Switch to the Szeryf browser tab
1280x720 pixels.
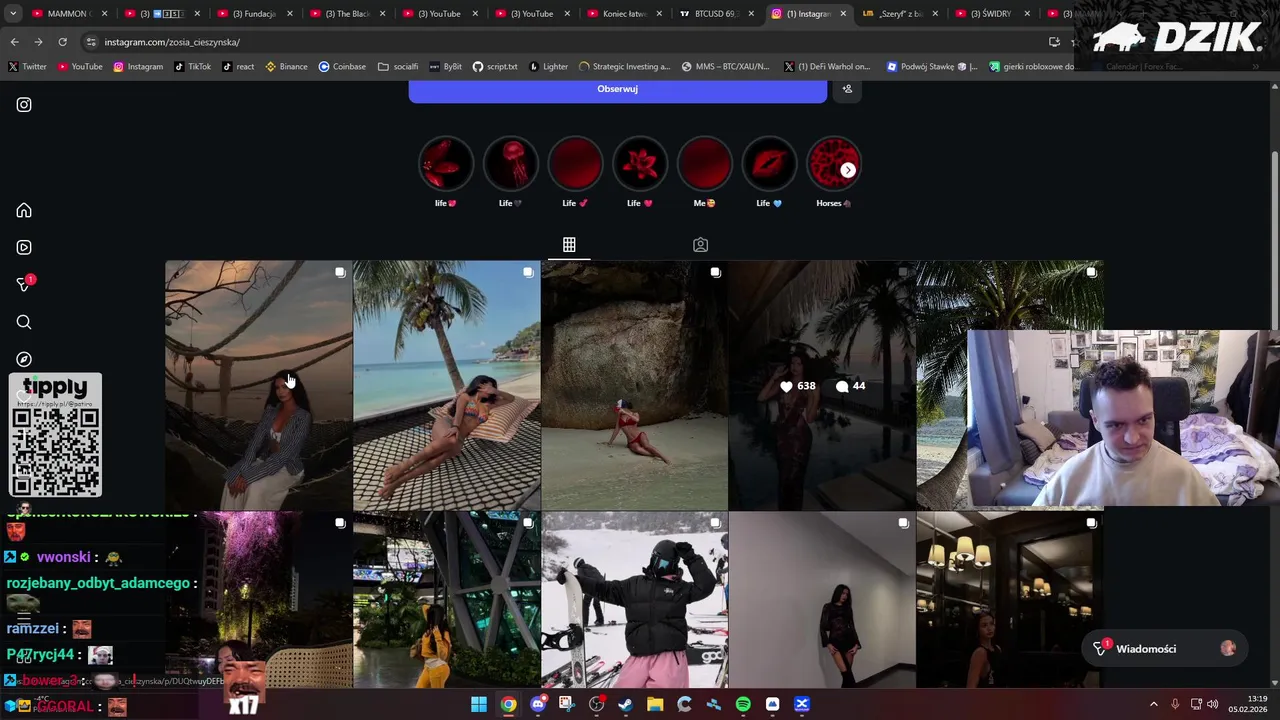coord(901,14)
